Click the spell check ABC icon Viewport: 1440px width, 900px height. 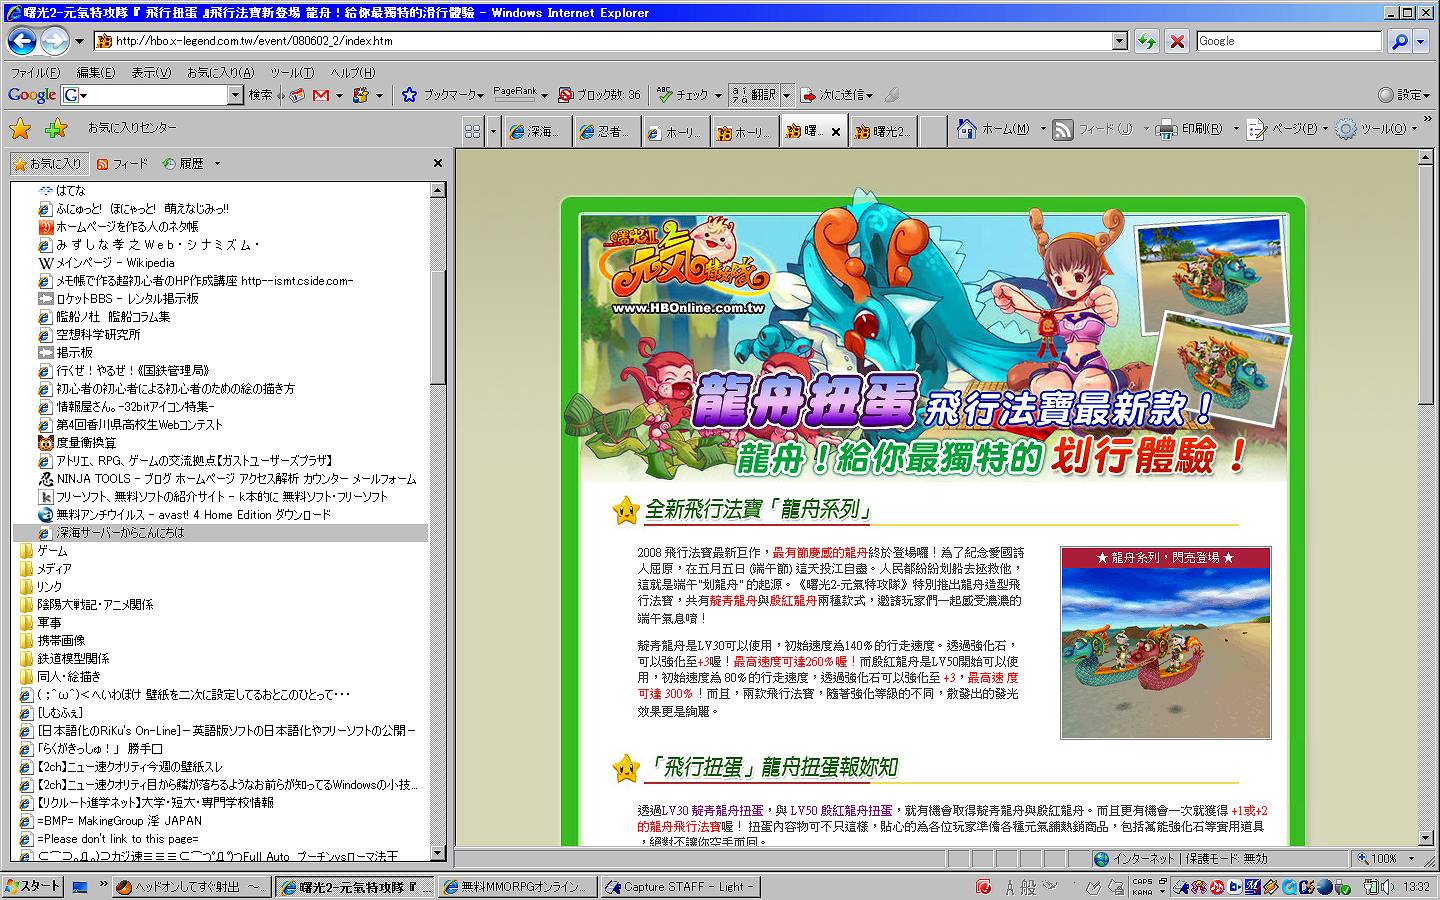[x=664, y=95]
